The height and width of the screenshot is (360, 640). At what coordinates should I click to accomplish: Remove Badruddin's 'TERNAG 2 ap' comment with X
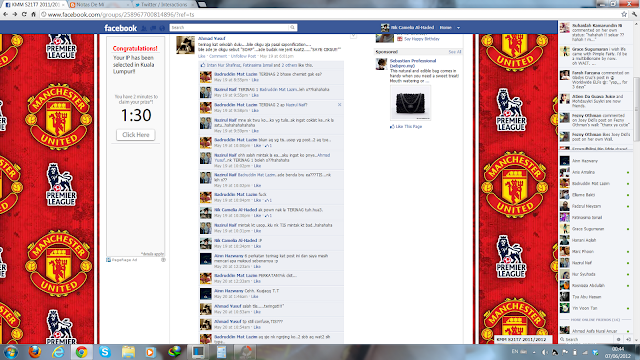tap(339, 105)
